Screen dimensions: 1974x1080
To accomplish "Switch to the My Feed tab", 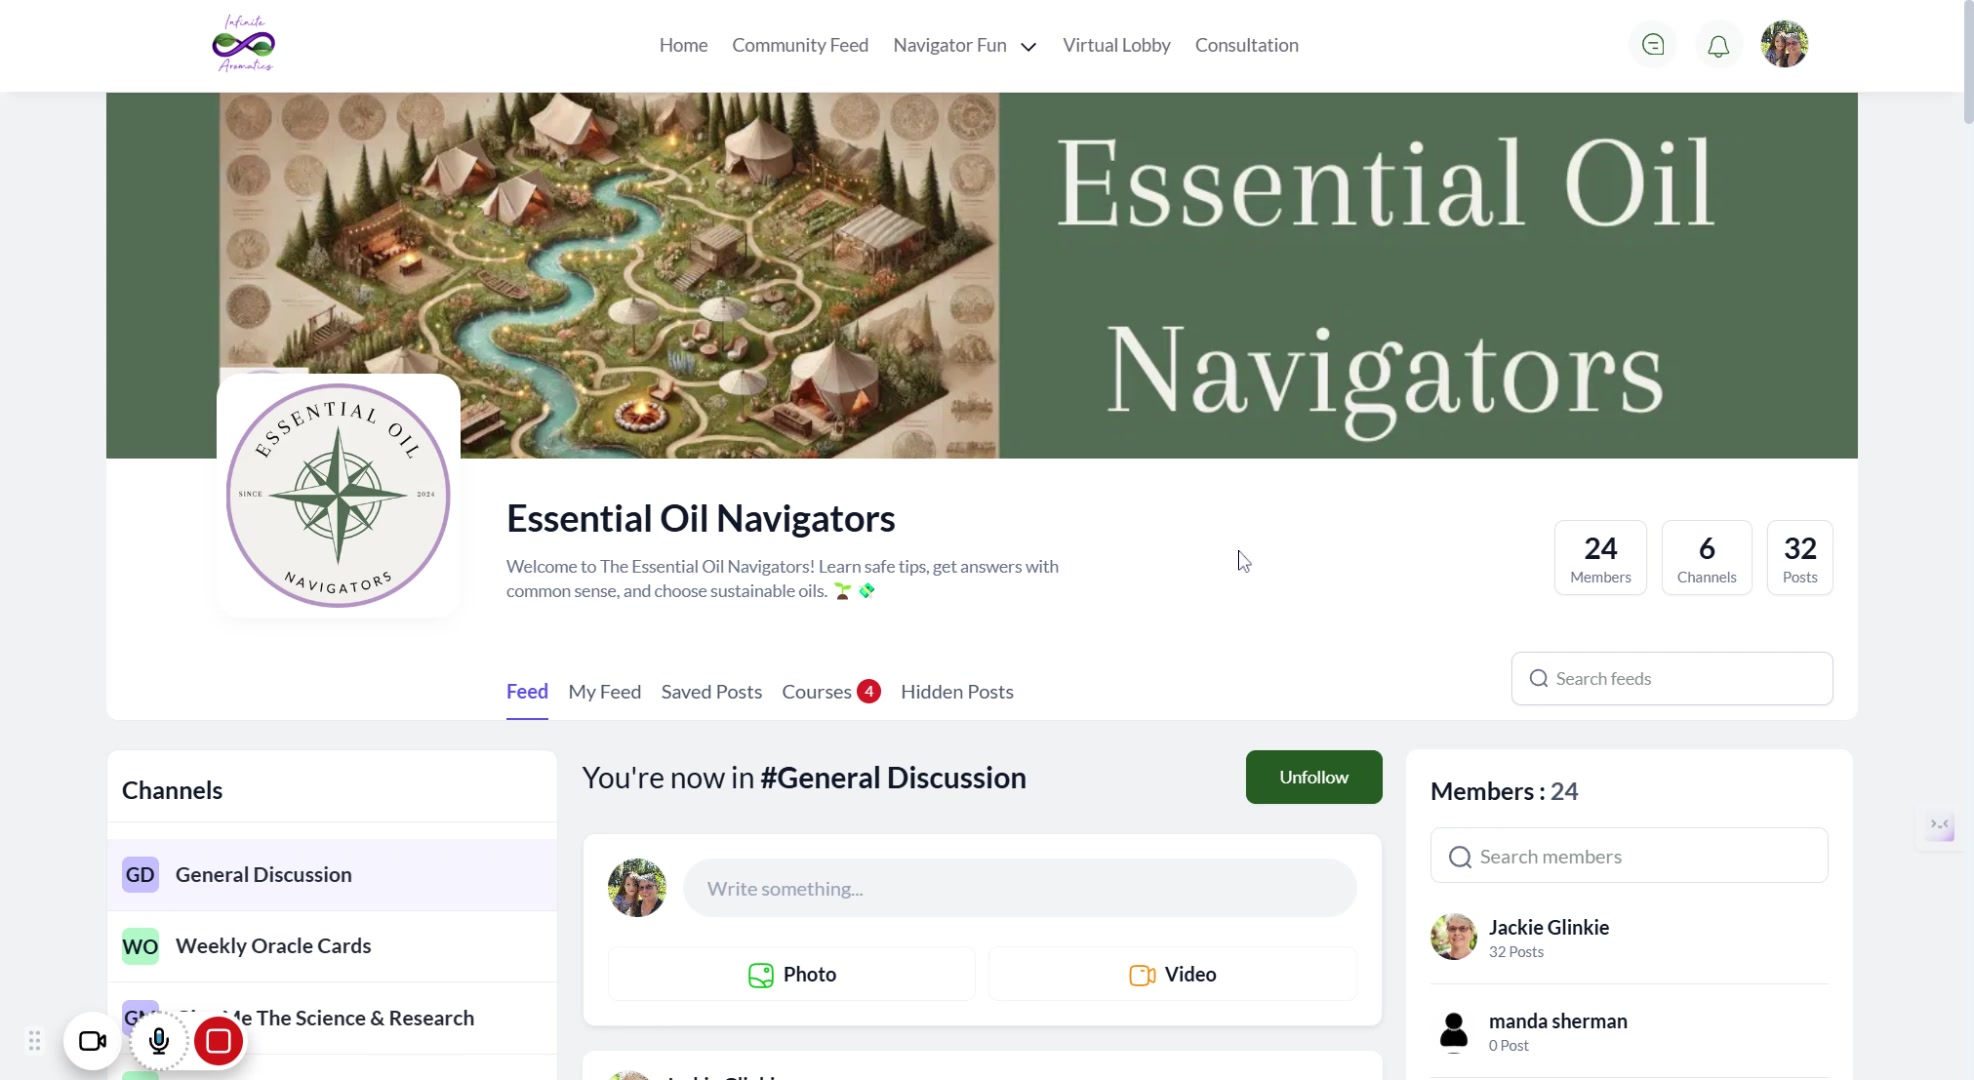I will [x=604, y=692].
